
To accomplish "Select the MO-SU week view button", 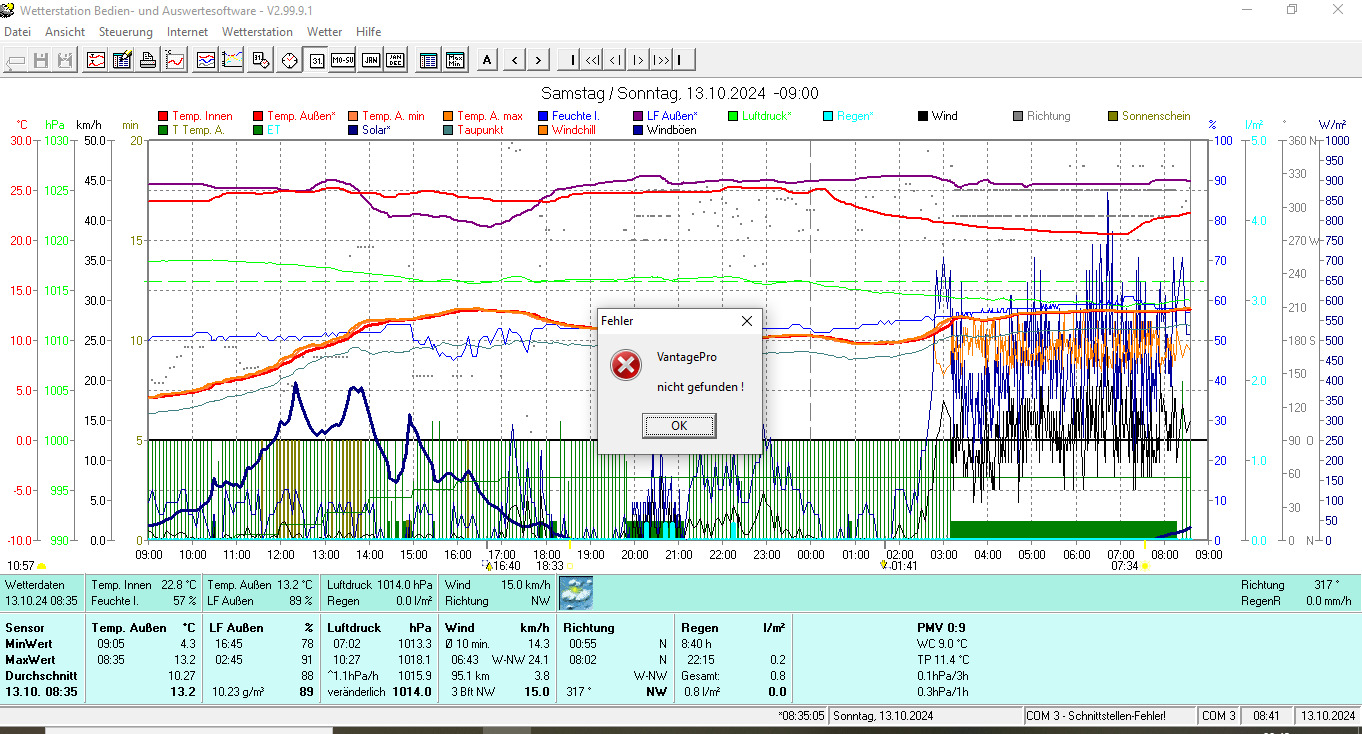I will click(x=343, y=60).
